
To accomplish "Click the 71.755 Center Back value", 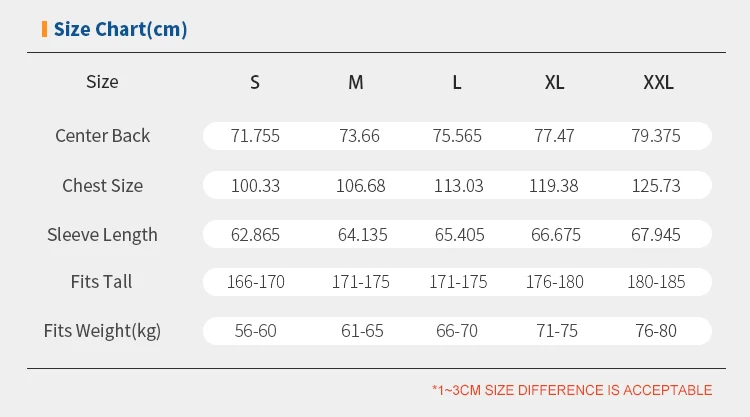I will pos(255,136).
